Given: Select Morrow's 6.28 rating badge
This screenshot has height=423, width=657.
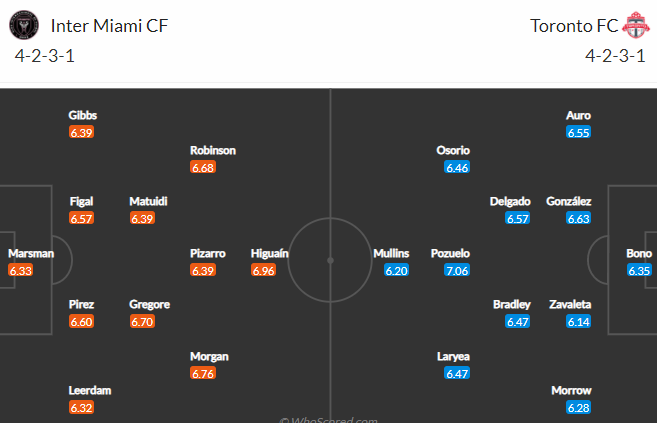Looking at the screenshot, I should point(578,408).
